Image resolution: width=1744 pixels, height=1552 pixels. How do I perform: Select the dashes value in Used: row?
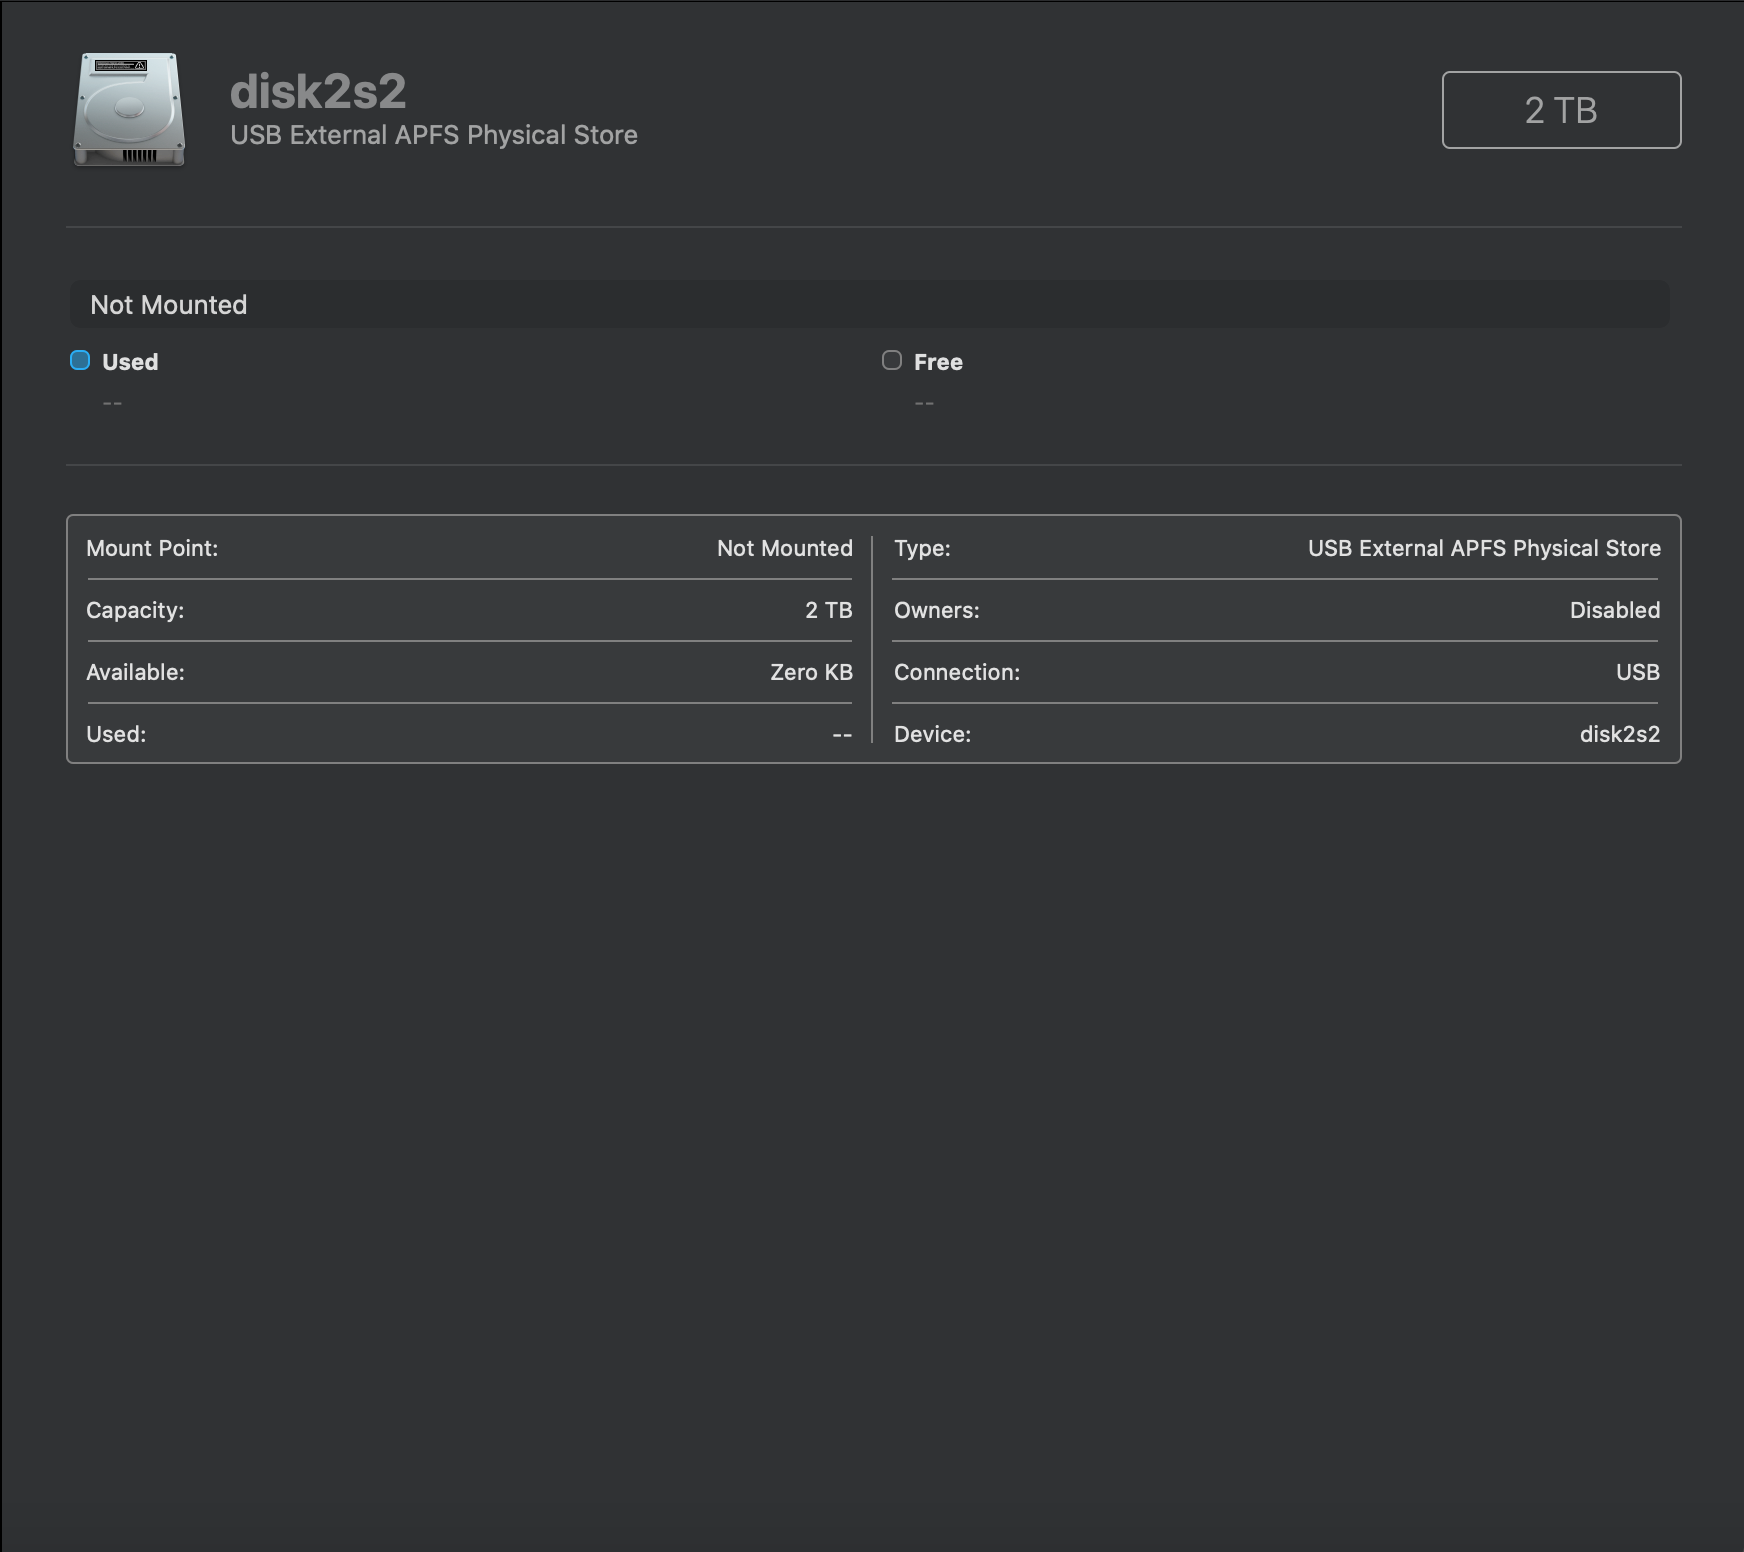click(x=842, y=735)
